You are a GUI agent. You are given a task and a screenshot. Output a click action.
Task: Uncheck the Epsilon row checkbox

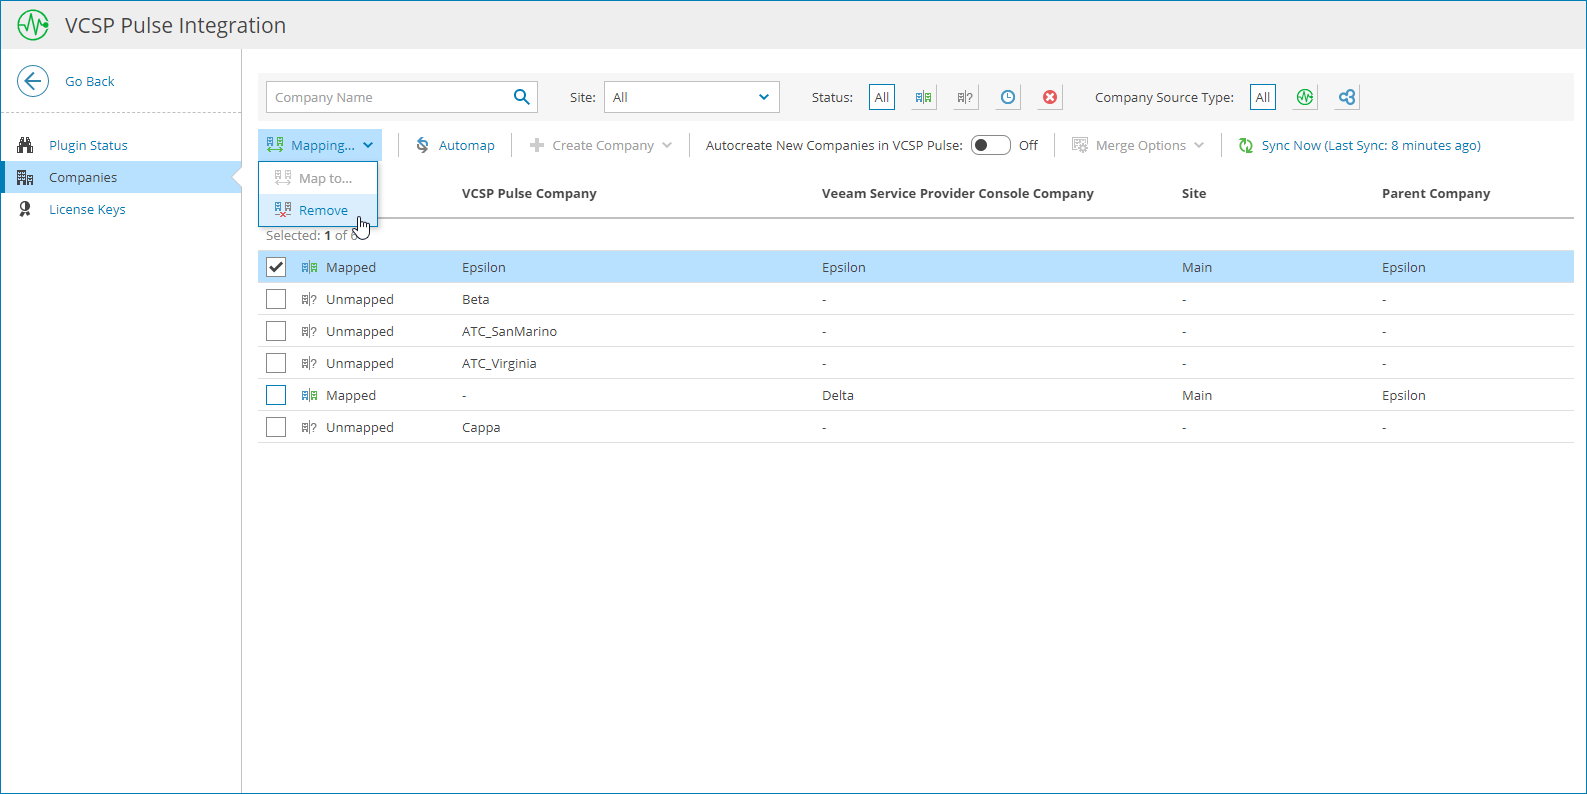click(x=276, y=267)
